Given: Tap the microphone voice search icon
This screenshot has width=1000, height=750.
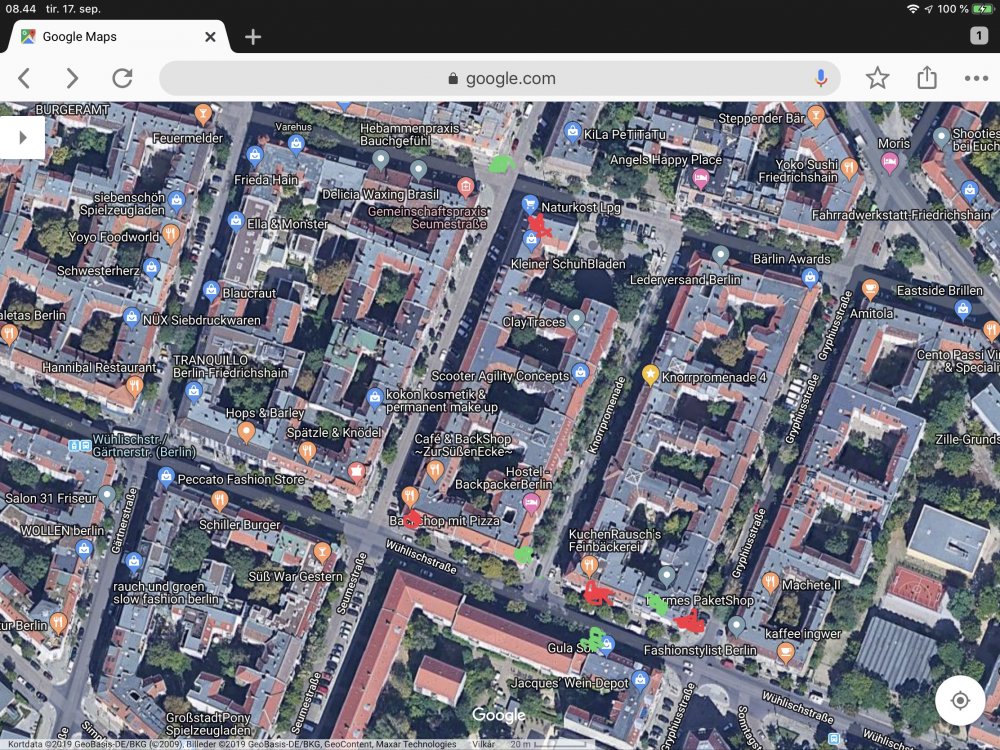Looking at the screenshot, I should (x=821, y=78).
